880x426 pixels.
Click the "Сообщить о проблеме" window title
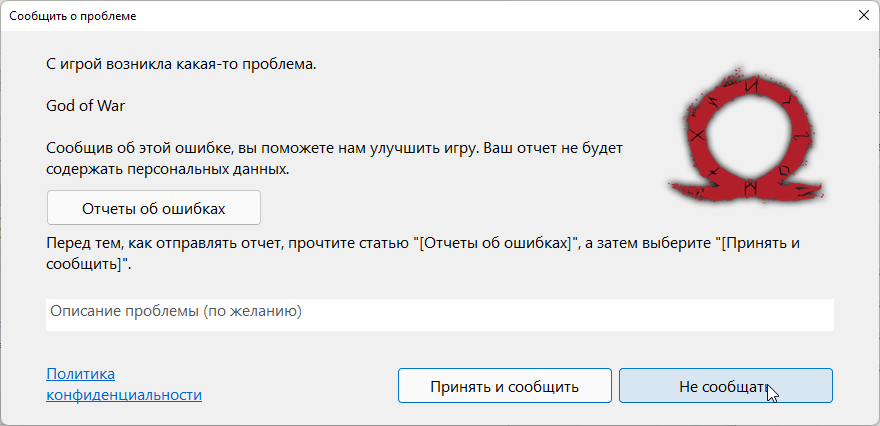tap(73, 17)
